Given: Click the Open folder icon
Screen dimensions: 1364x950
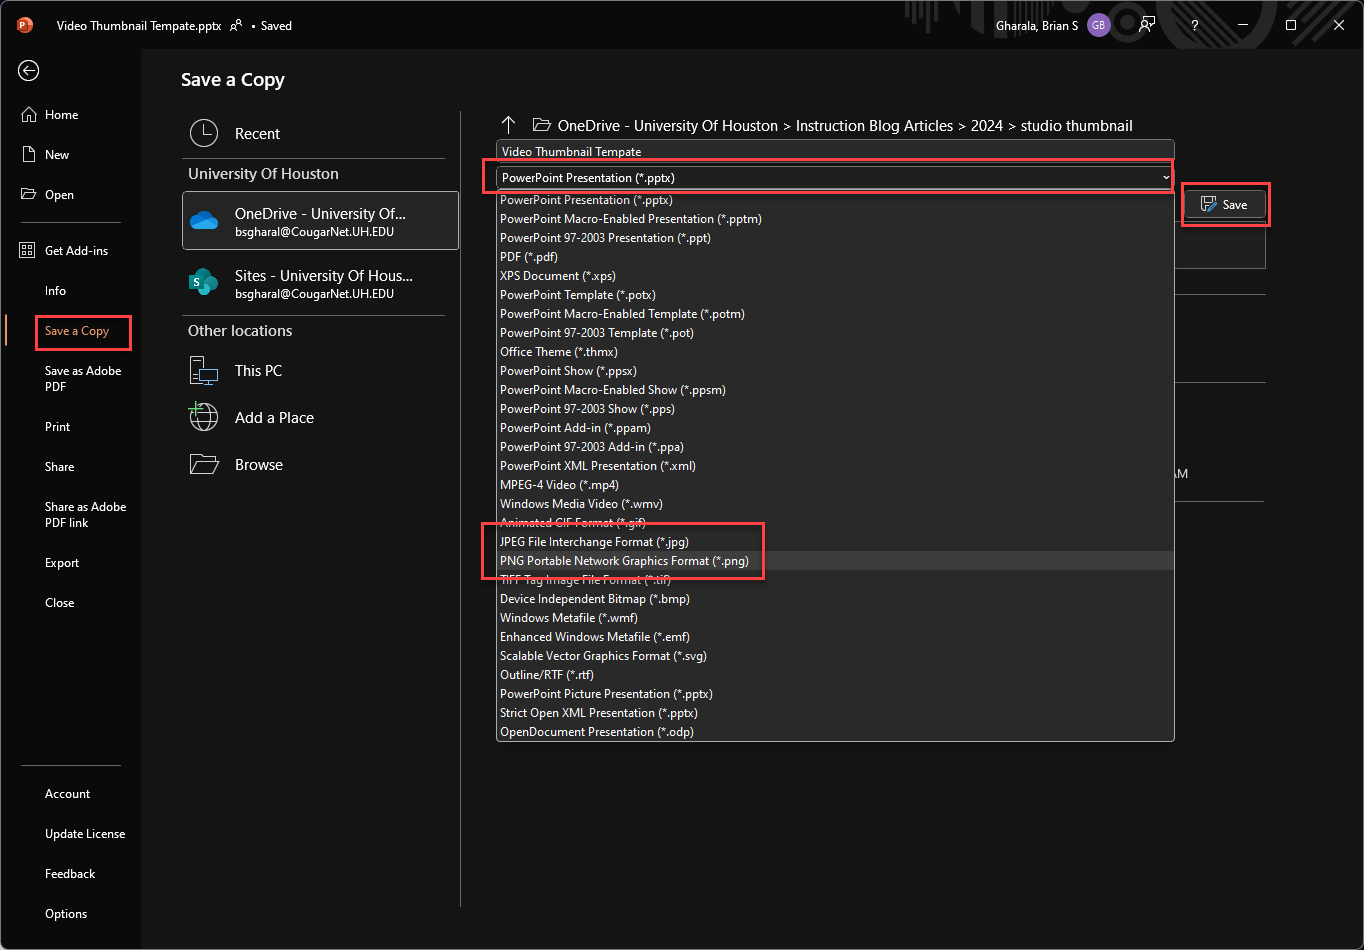Looking at the screenshot, I should click(29, 195).
